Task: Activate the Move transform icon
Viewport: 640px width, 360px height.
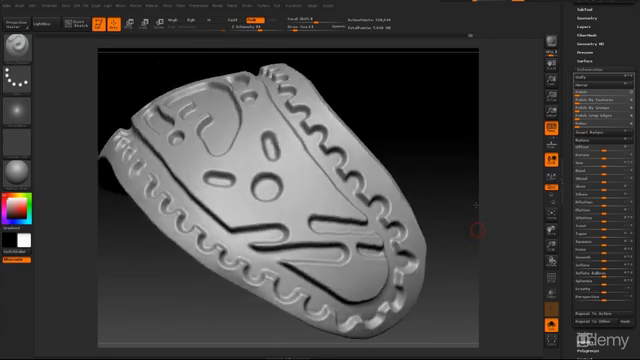Action: (x=129, y=24)
